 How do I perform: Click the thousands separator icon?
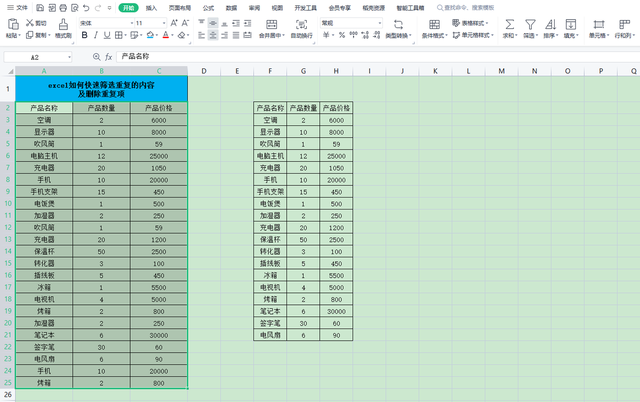pyautogui.click(x=353, y=36)
